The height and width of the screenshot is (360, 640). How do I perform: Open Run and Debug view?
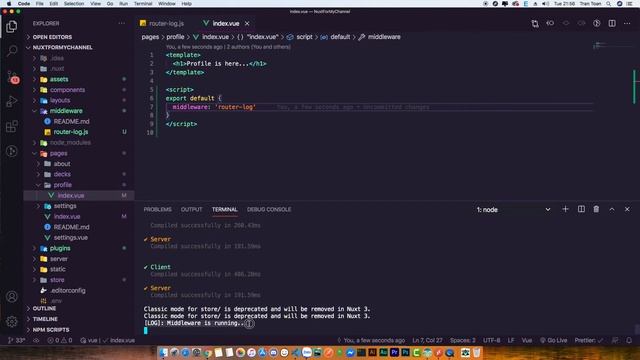pos(11,101)
